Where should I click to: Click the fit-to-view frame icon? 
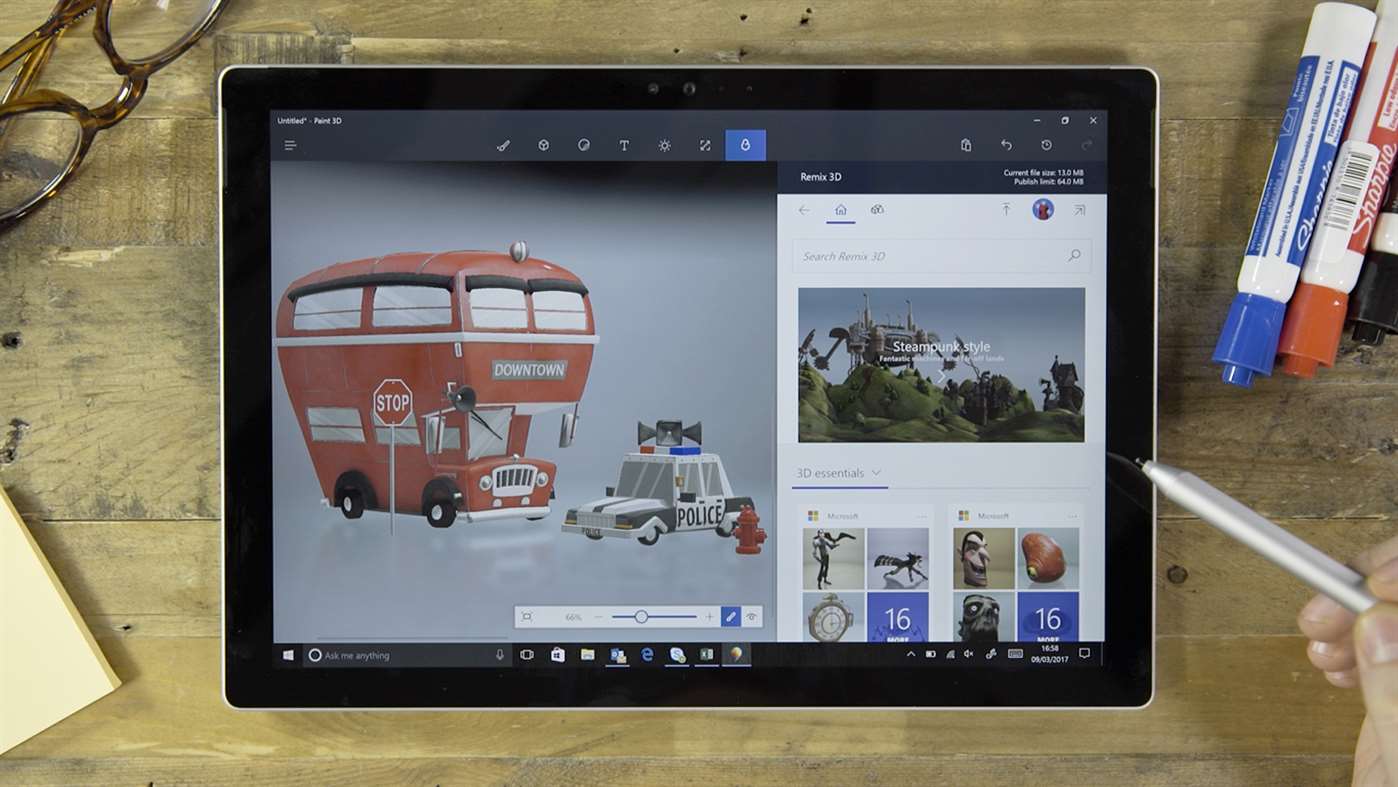click(527, 617)
